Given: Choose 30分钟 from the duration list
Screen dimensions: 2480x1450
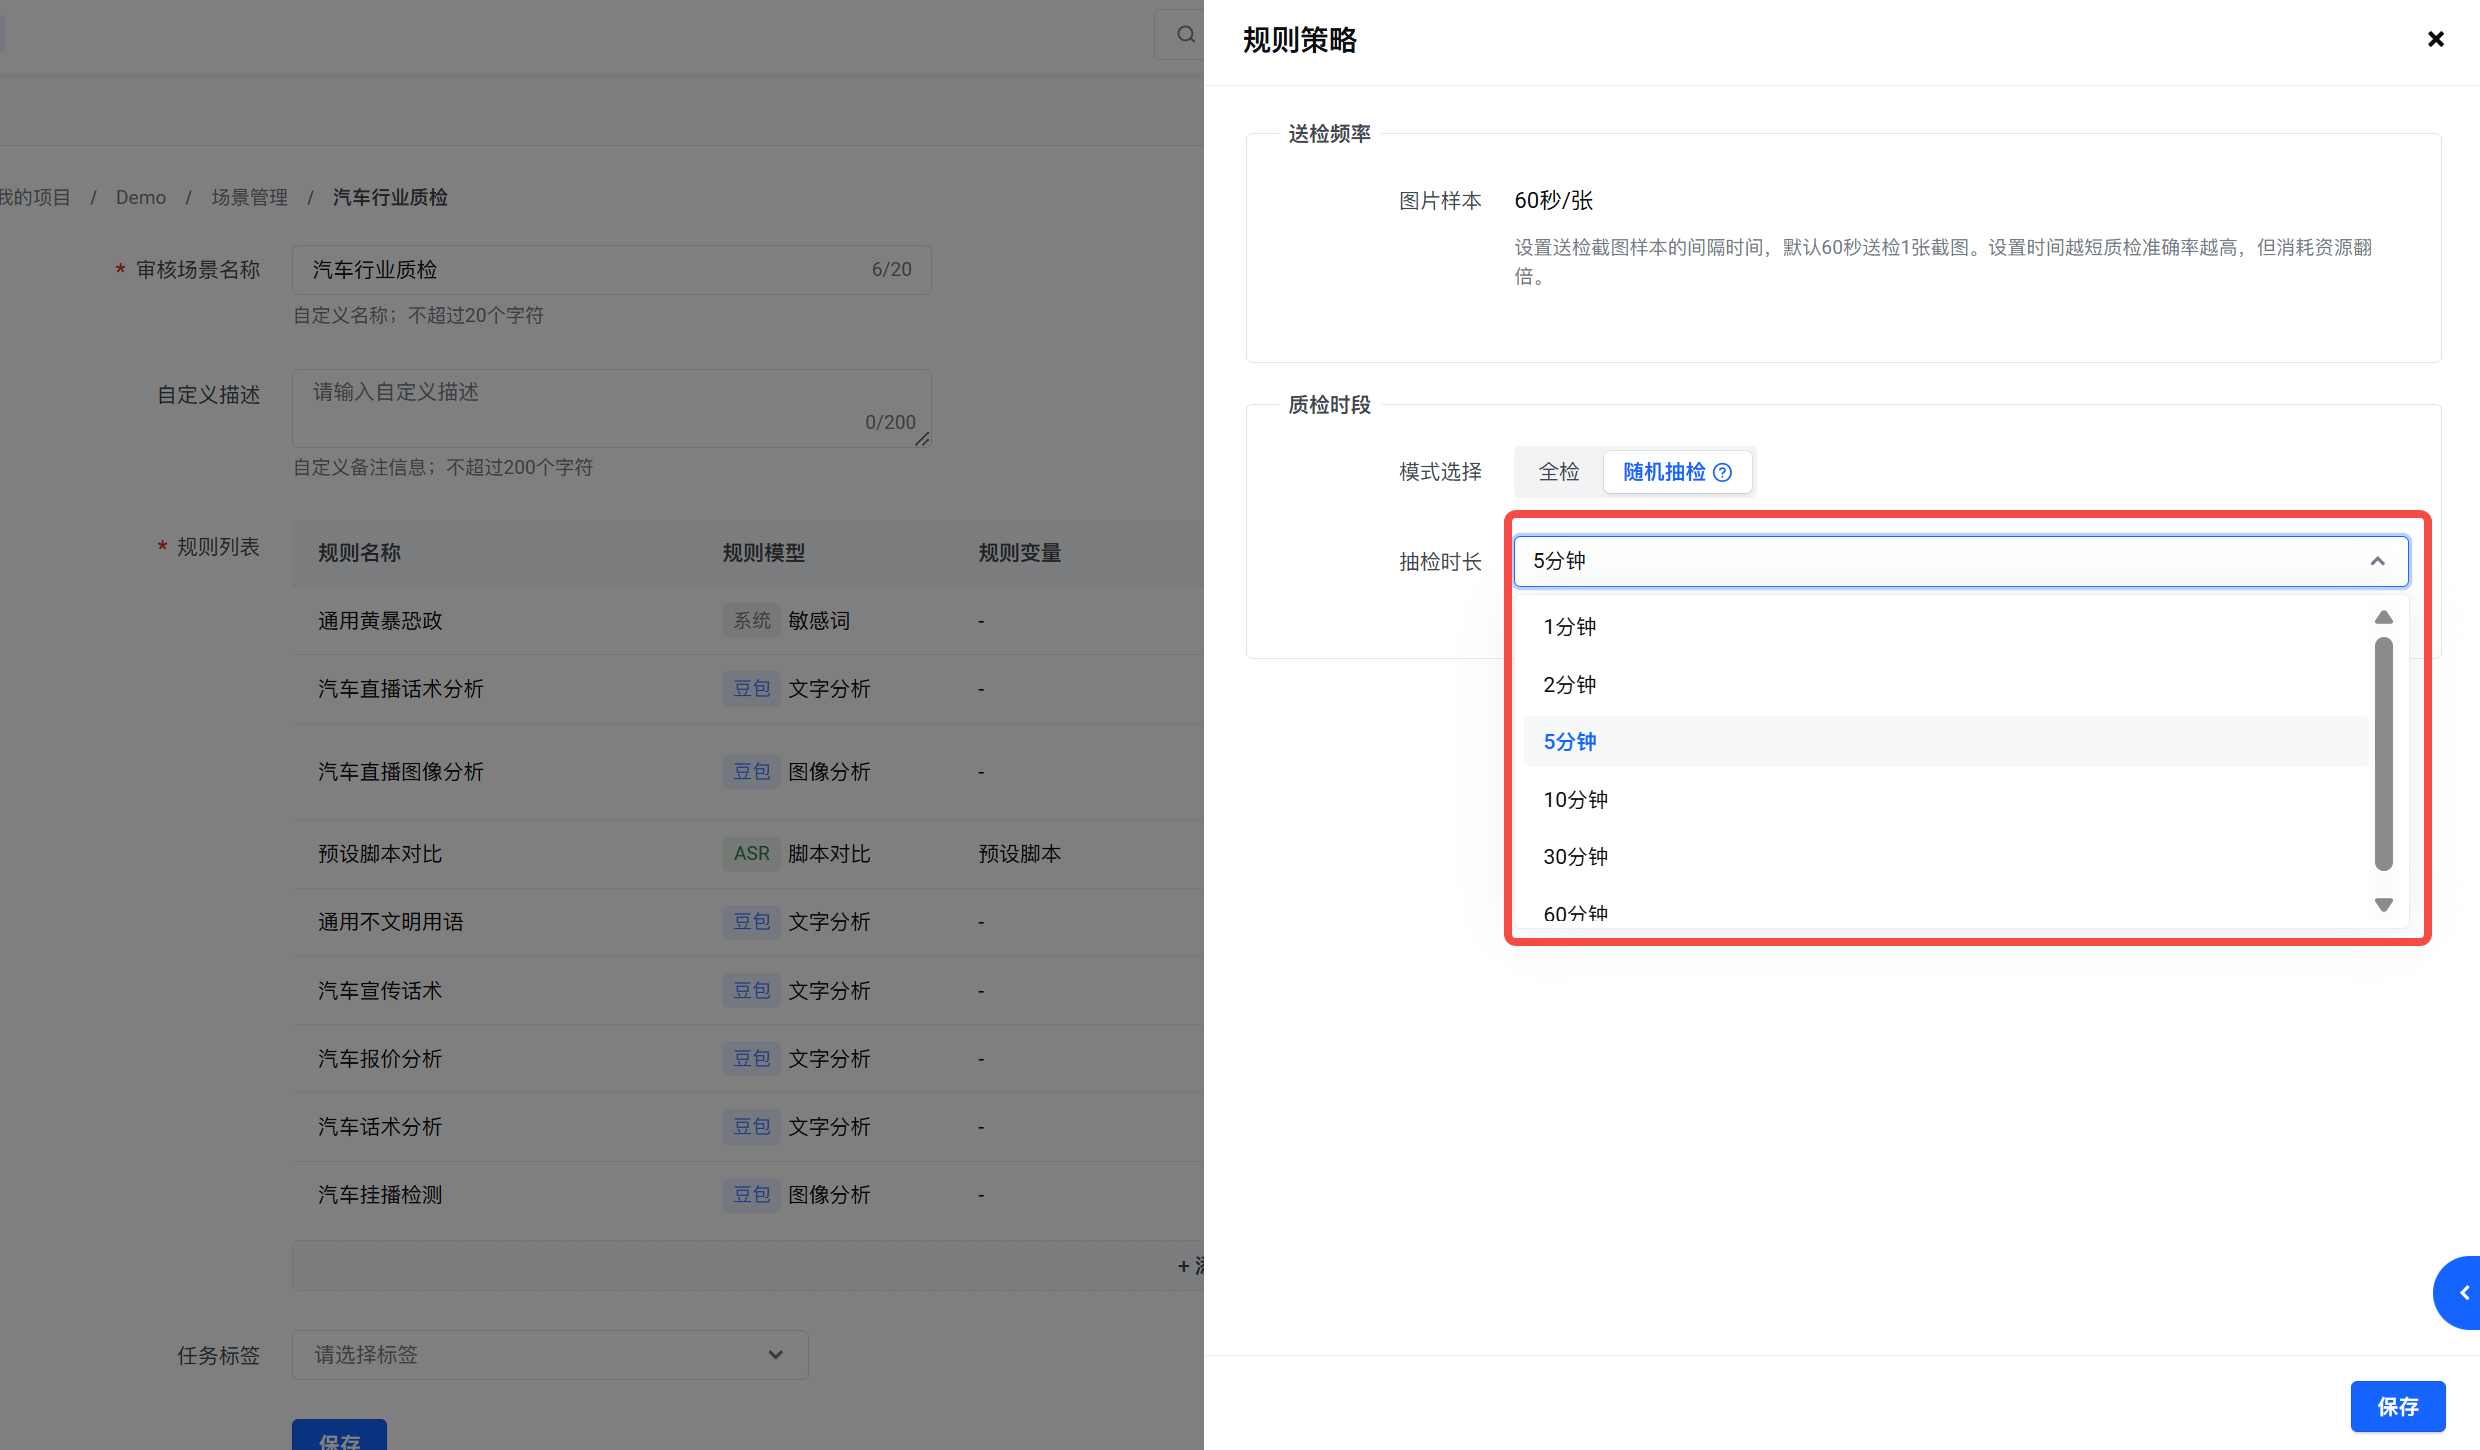Looking at the screenshot, I should [x=1945, y=857].
